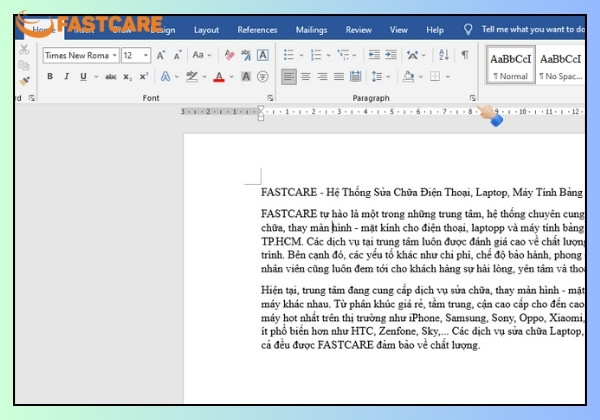
Task: Toggle italic formatting
Action: (67, 77)
